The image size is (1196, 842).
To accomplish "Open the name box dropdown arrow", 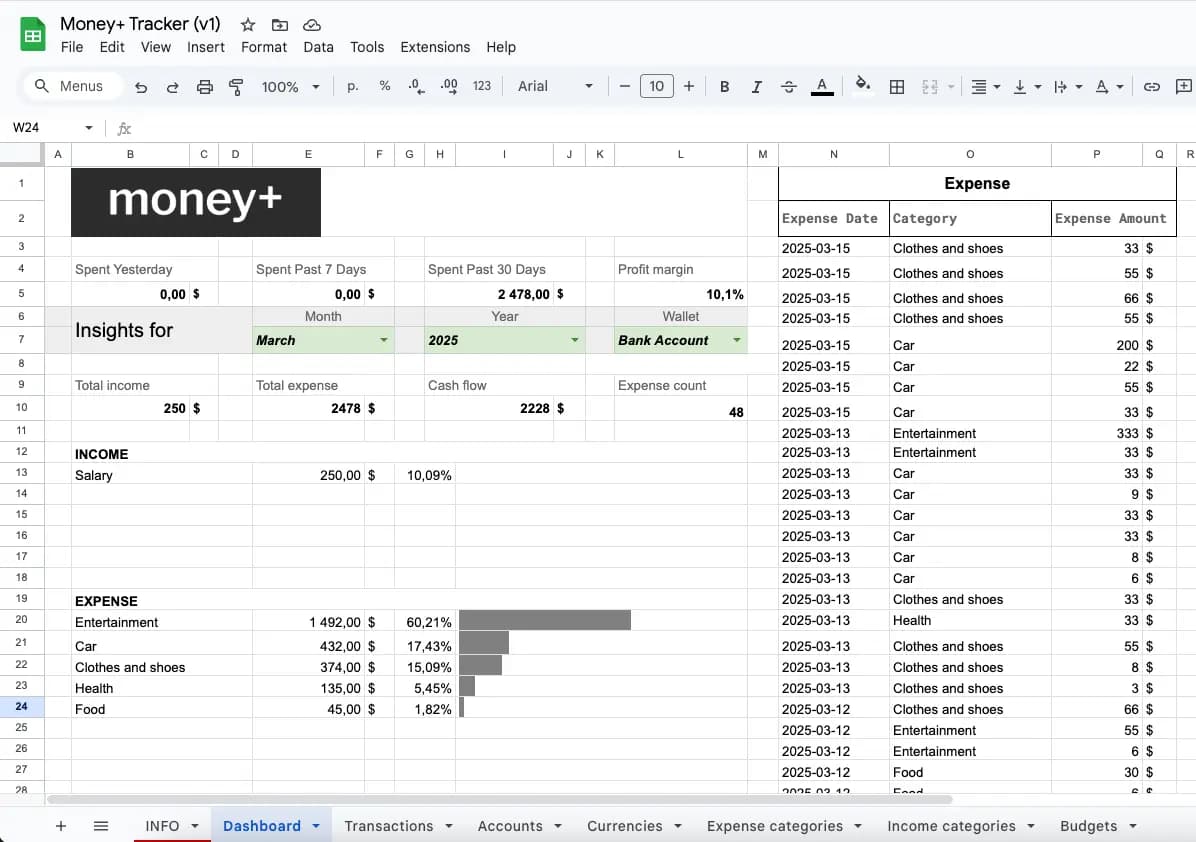I will [x=88, y=127].
